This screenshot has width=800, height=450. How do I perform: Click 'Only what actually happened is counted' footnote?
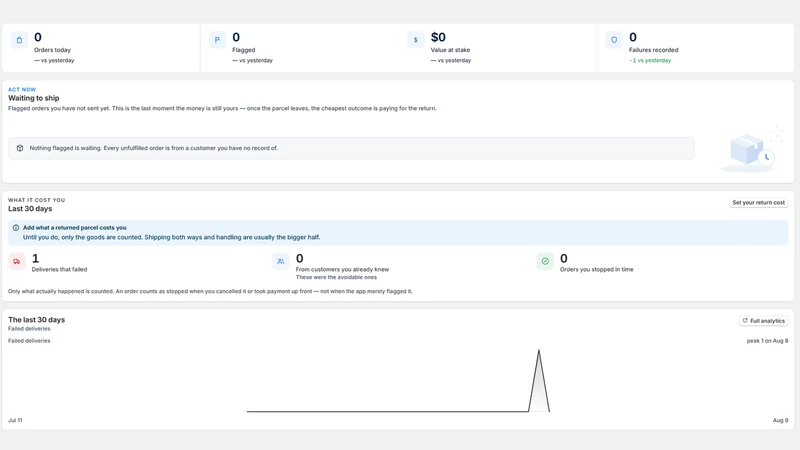(x=210, y=291)
